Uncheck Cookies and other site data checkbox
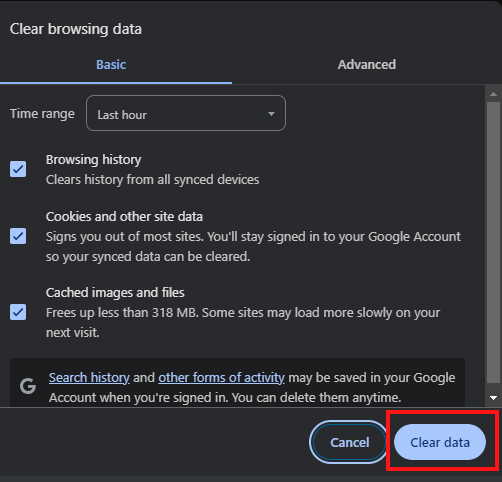The image size is (502, 482). click(x=18, y=236)
